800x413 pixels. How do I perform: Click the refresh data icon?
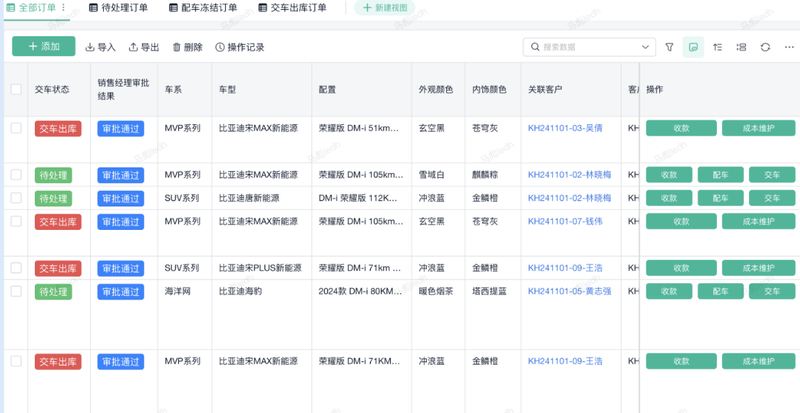coord(765,47)
